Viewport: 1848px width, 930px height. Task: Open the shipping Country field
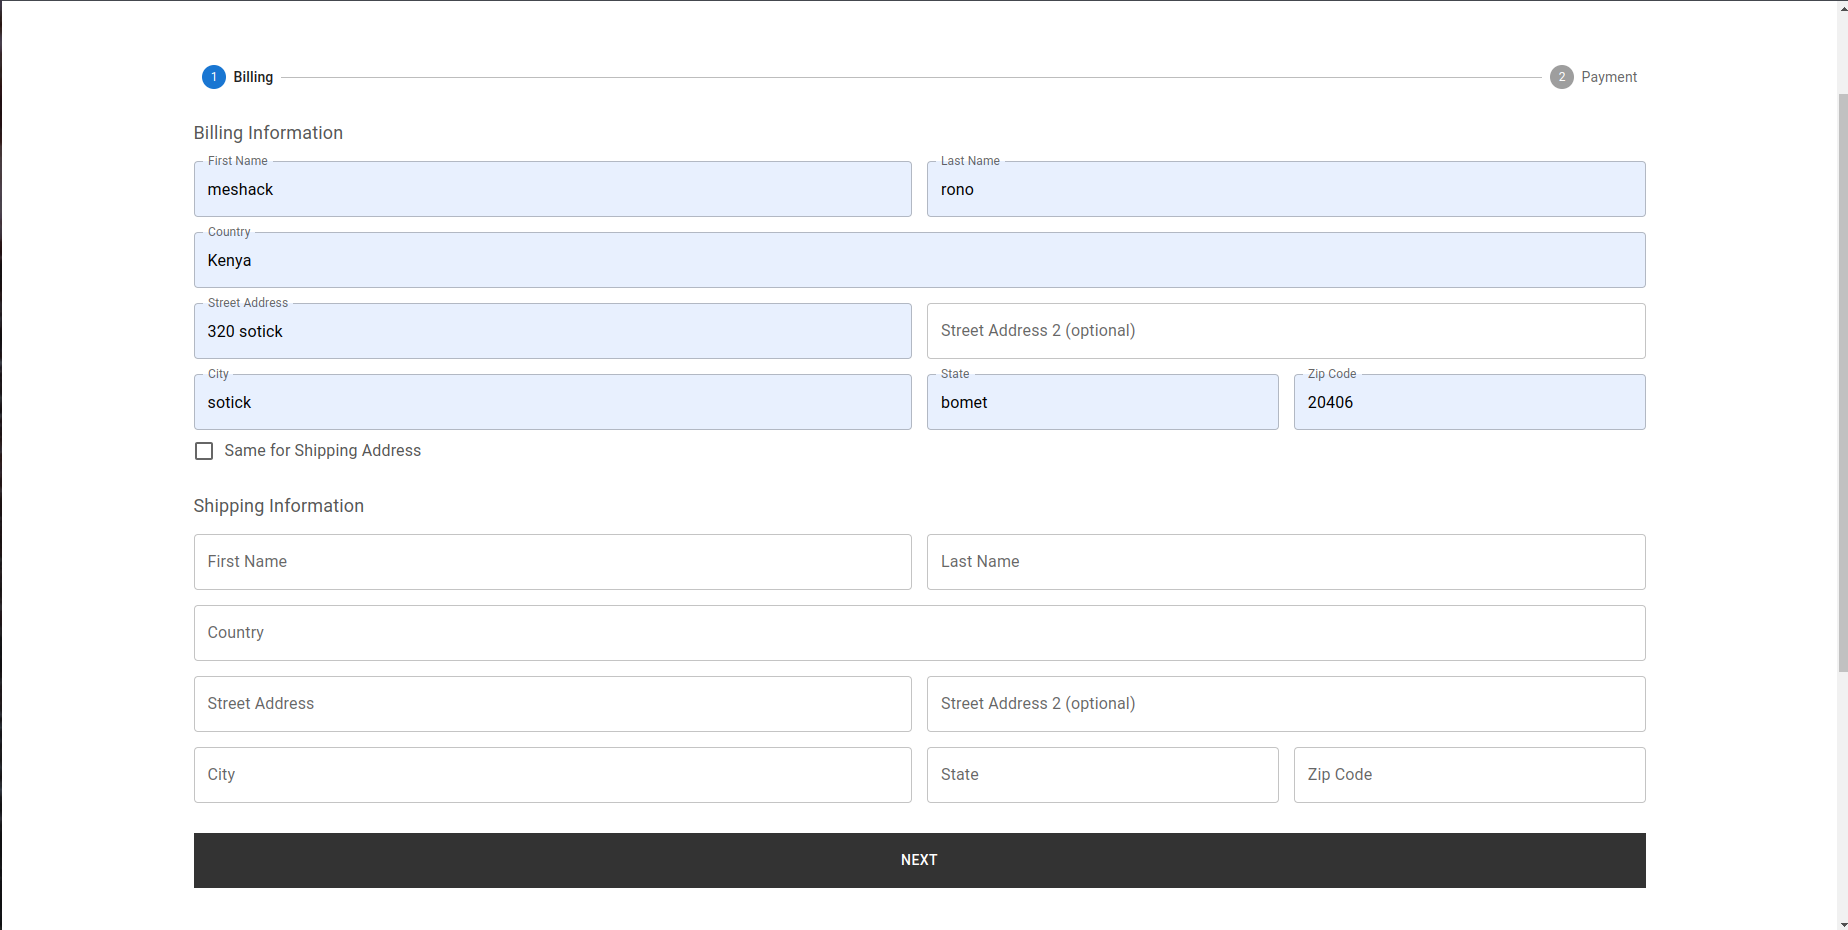919,633
